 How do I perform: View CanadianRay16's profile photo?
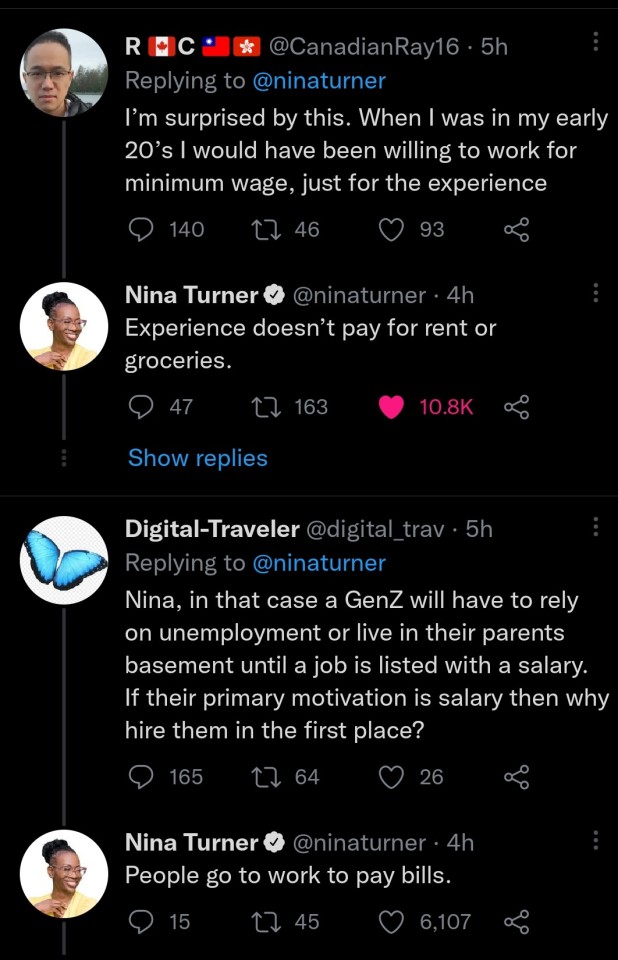(x=64, y=72)
